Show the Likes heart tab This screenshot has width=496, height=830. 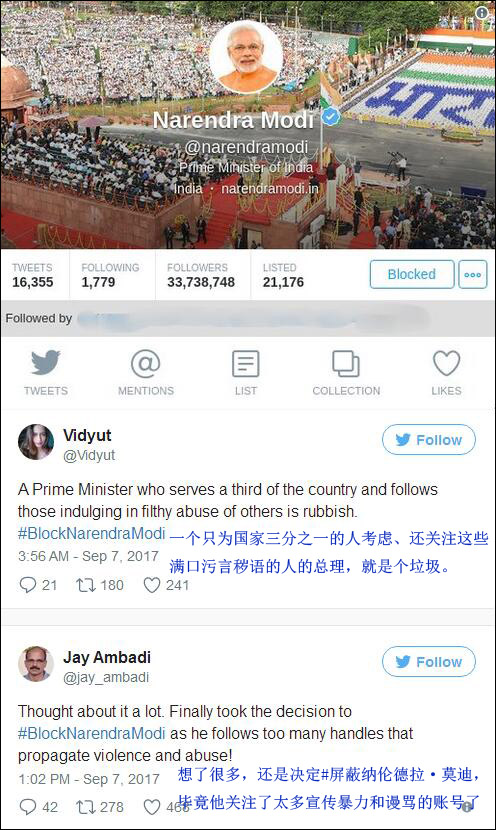click(x=446, y=363)
